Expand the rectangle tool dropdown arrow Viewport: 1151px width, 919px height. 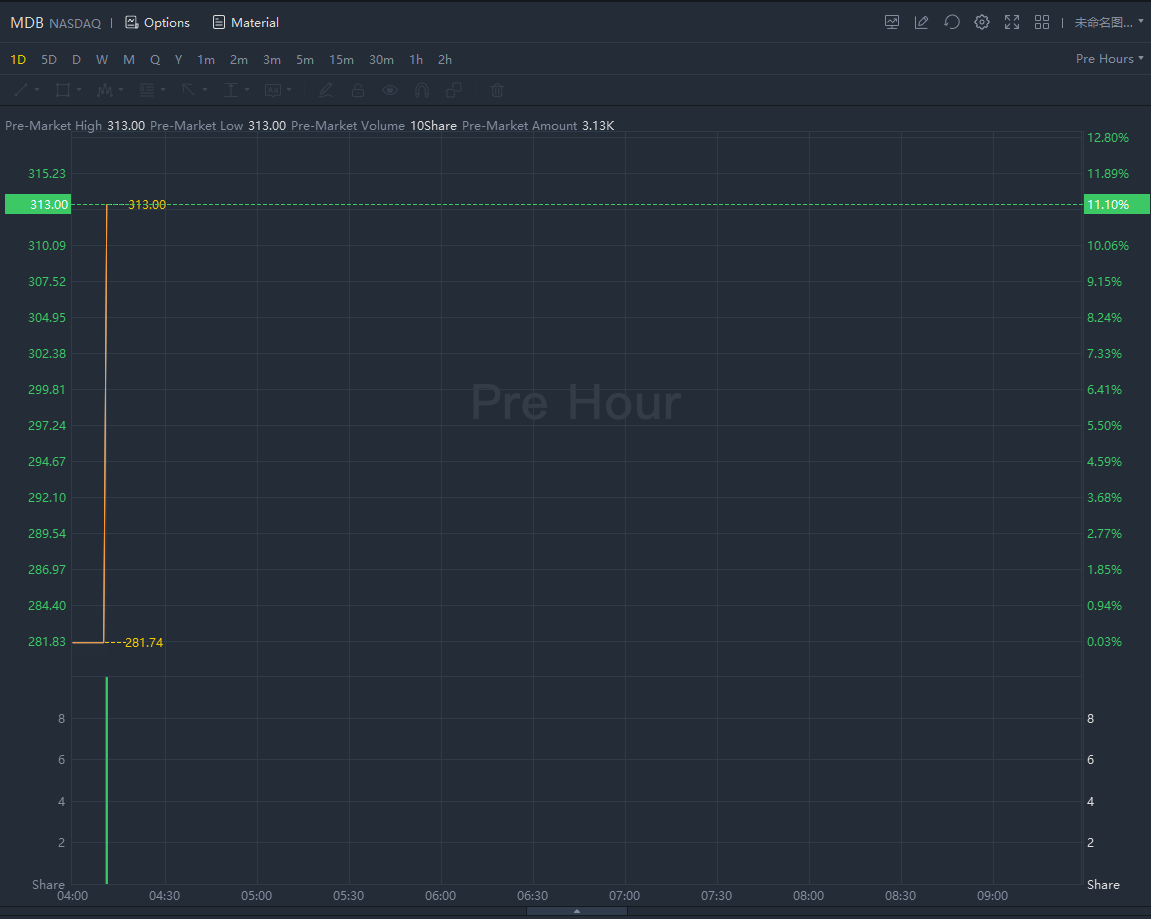pyautogui.click(x=79, y=90)
